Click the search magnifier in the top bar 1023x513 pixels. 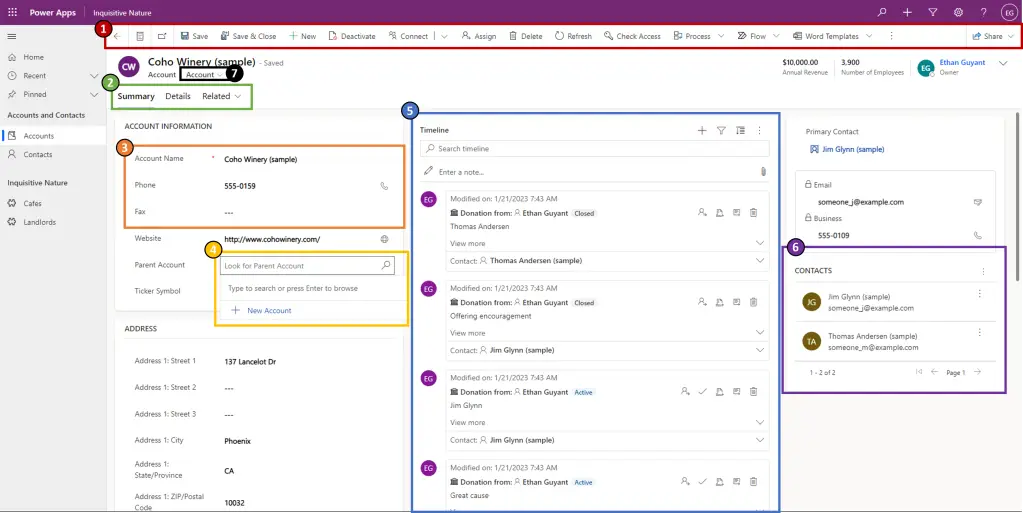(x=882, y=12)
